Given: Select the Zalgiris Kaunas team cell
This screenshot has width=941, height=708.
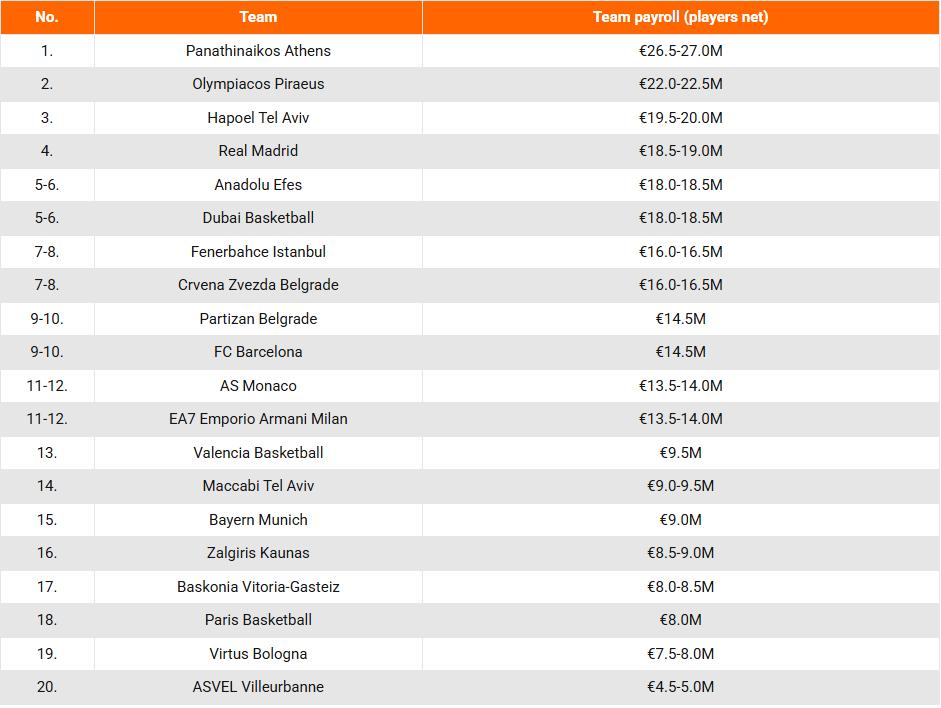Looking at the screenshot, I should point(258,553).
